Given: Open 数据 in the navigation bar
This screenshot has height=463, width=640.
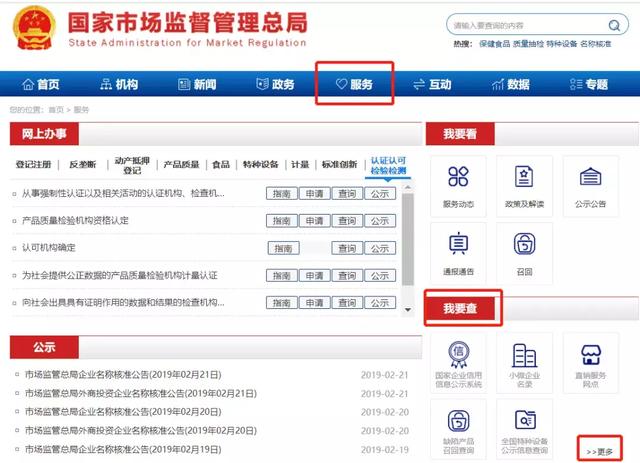Looking at the screenshot, I should [x=511, y=84].
